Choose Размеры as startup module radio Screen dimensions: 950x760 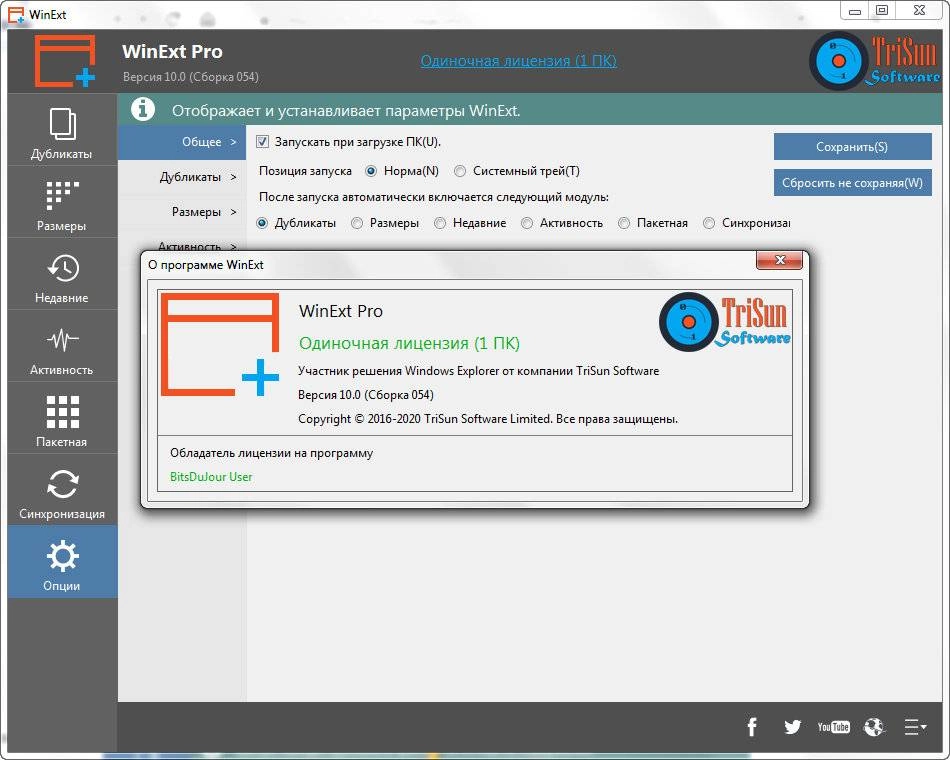pyautogui.click(x=357, y=223)
